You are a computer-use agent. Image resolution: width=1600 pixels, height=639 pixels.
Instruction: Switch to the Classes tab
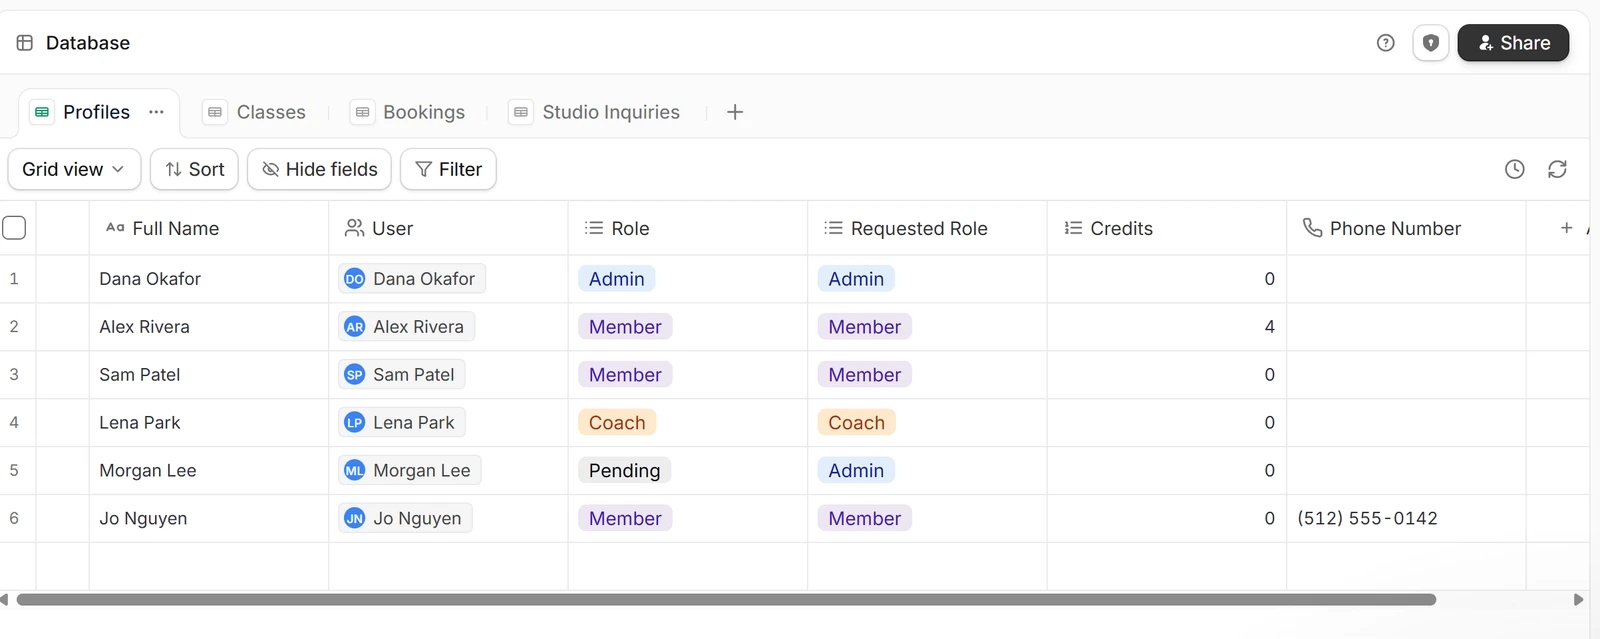point(255,112)
